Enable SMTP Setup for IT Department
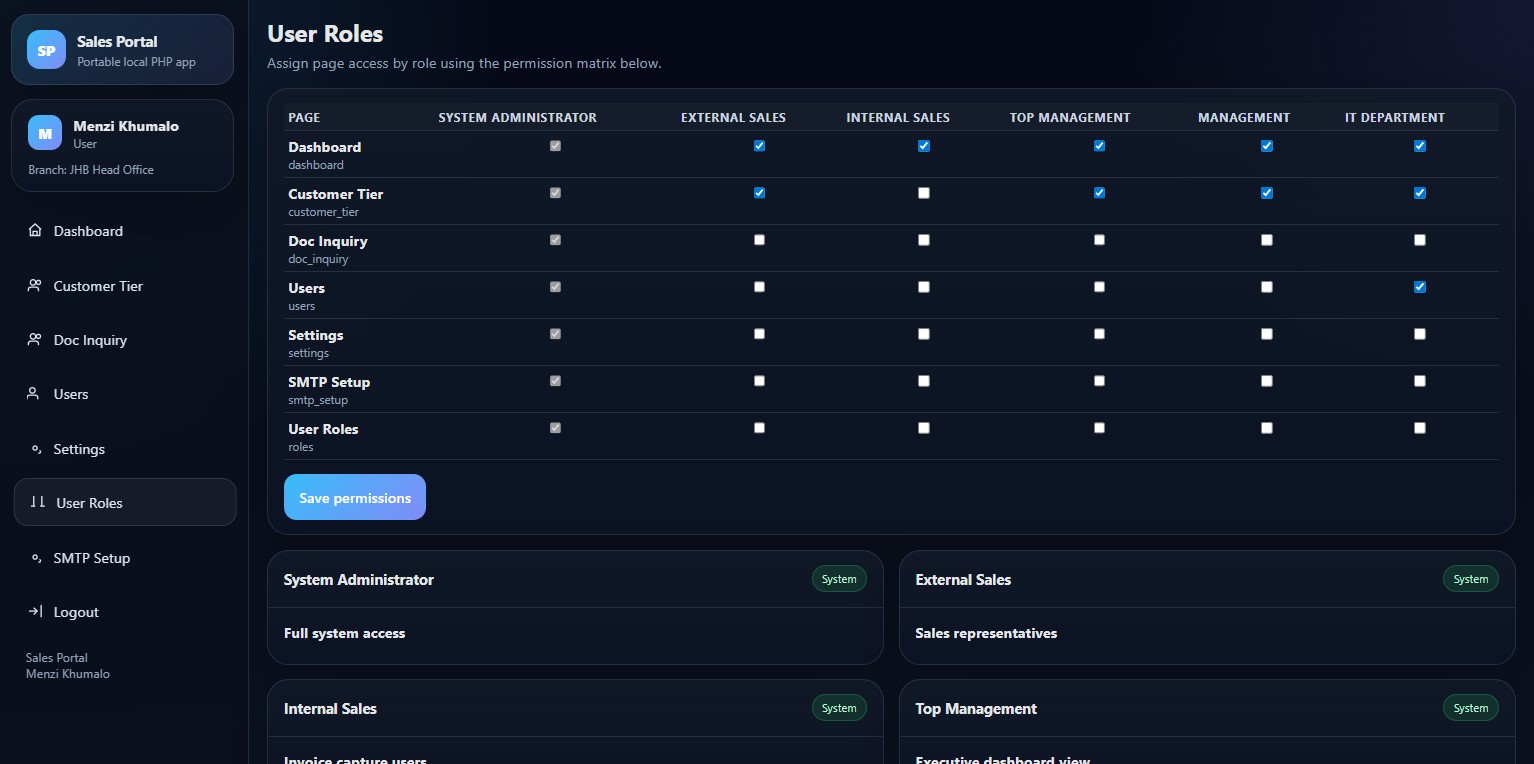The width and height of the screenshot is (1534, 764). pos(1420,381)
